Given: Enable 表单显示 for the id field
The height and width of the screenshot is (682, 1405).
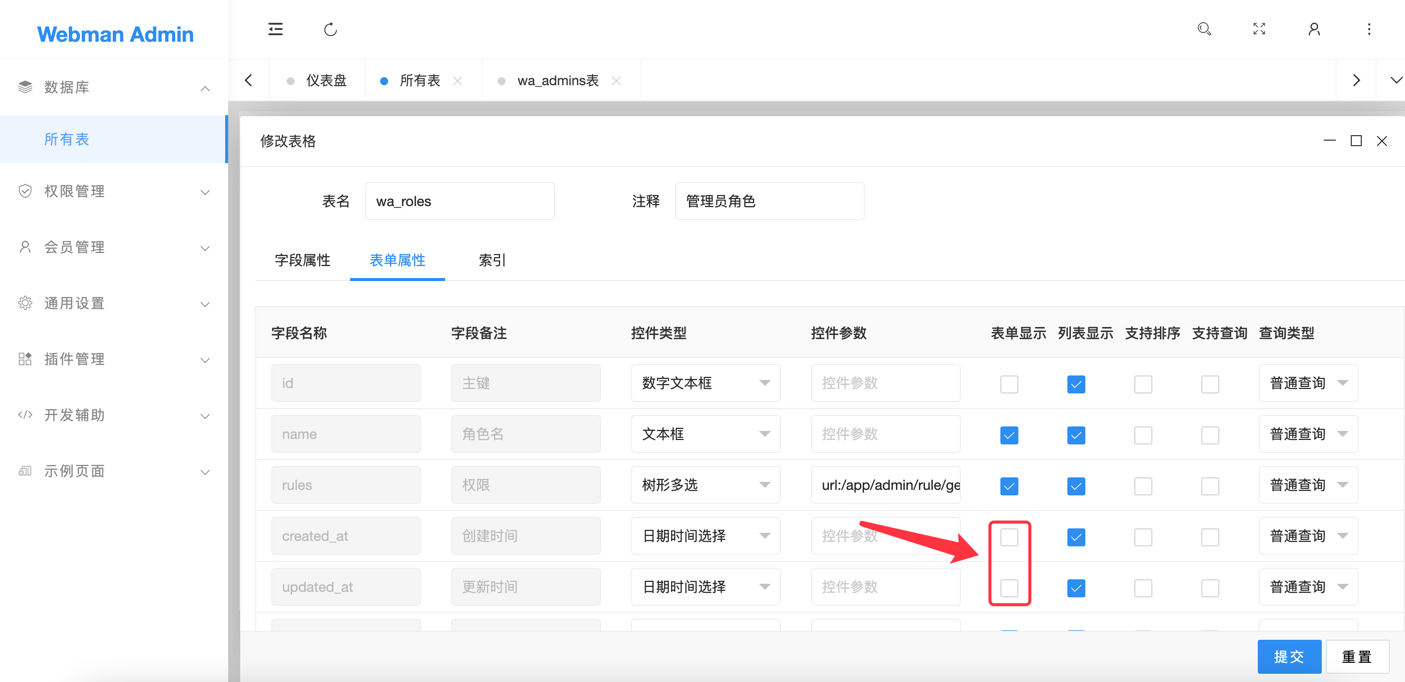Looking at the screenshot, I should pos(1009,384).
